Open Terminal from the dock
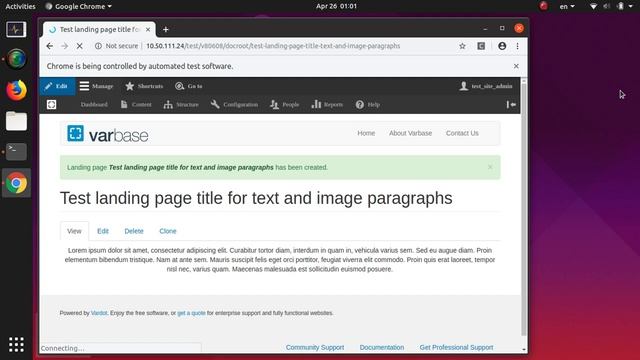The height and width of the screenshot is (360, 640). click(16, 151)
